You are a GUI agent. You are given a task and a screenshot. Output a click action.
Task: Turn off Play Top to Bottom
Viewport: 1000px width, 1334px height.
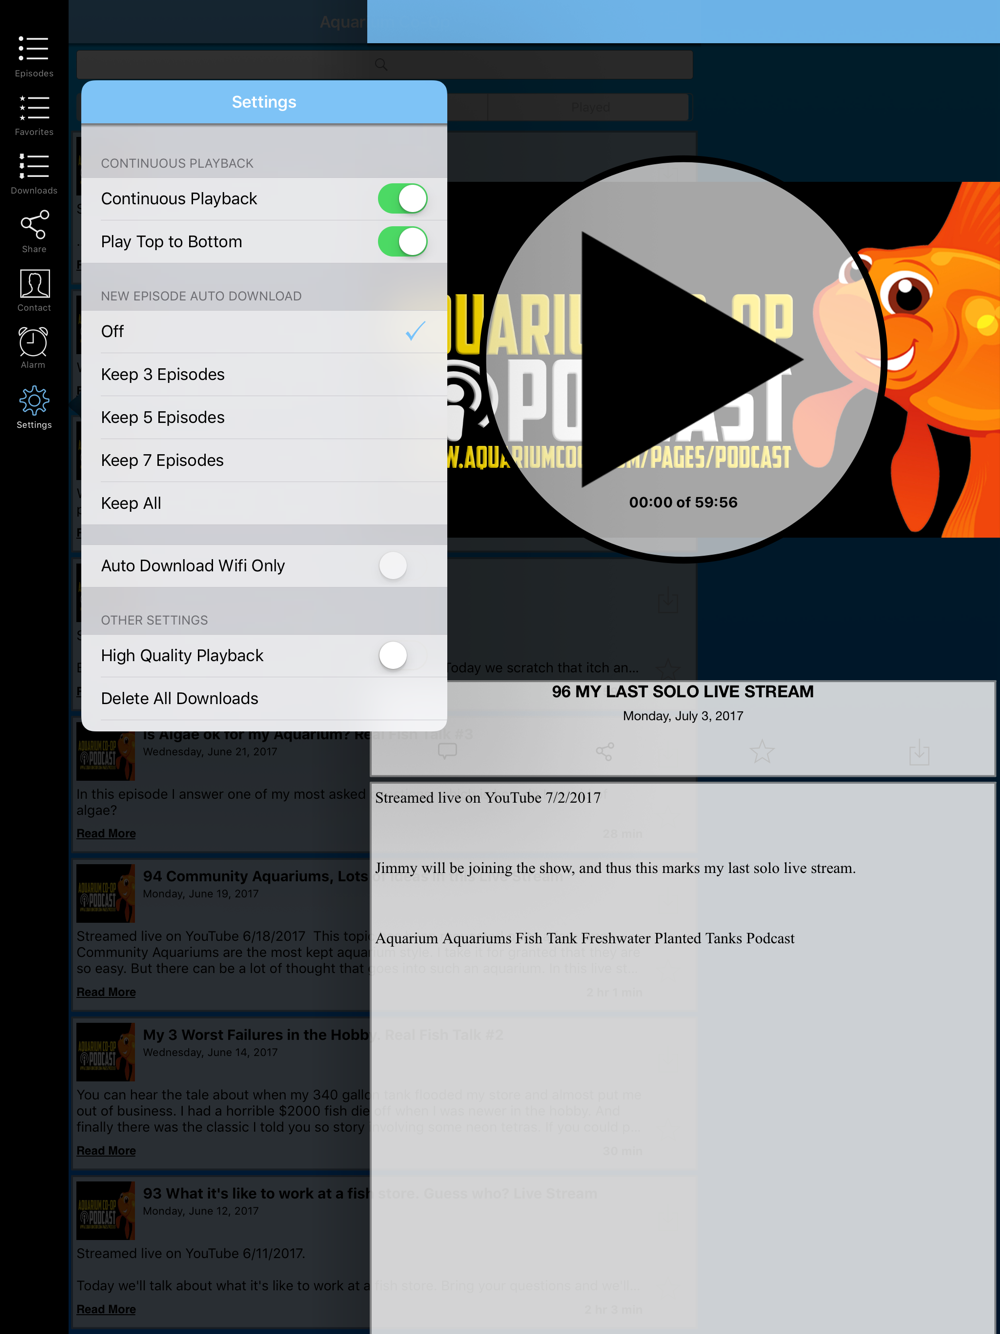[x=402, y=242]
